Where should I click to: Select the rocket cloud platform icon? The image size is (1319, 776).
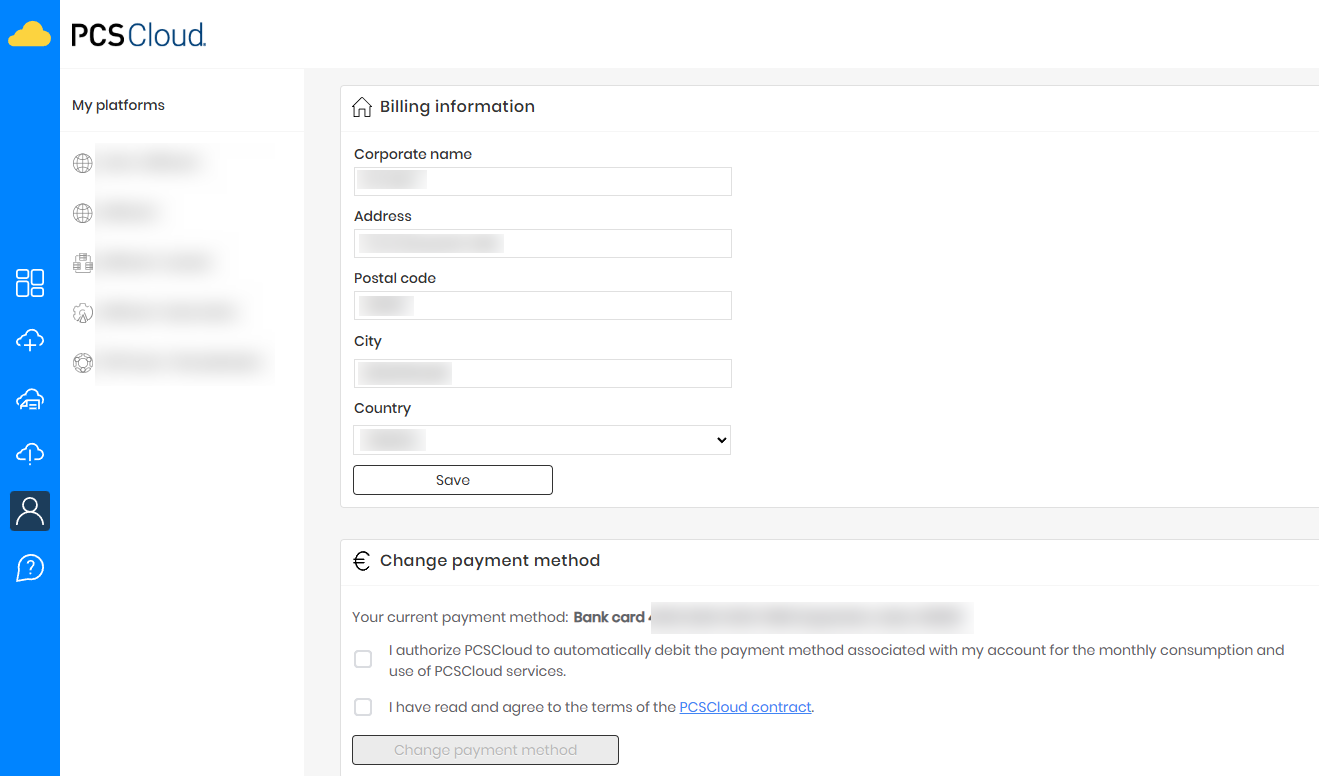(83, 313)
